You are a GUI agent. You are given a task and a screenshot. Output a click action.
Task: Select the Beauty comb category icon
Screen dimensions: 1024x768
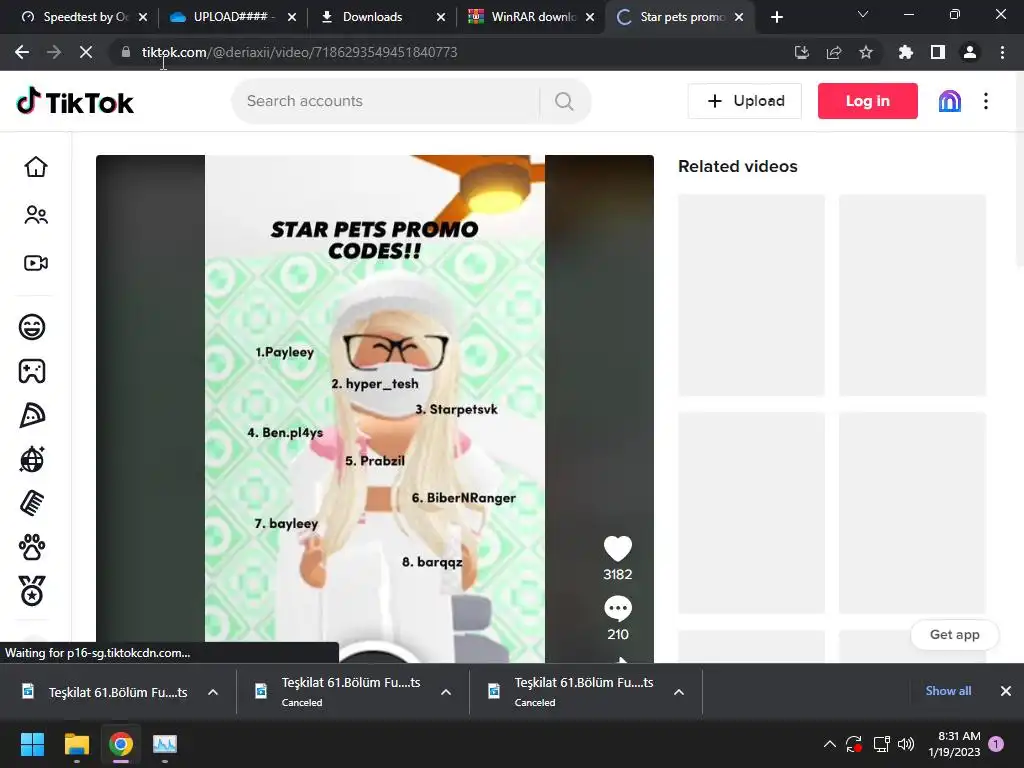pos(32,503)
